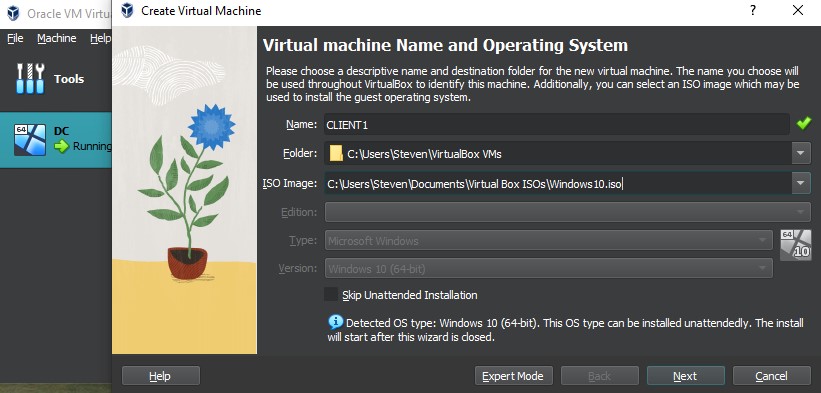Click the Help button at dialog bottom
Viewport: 821px width, 393px height.
(x=161, y=376)
